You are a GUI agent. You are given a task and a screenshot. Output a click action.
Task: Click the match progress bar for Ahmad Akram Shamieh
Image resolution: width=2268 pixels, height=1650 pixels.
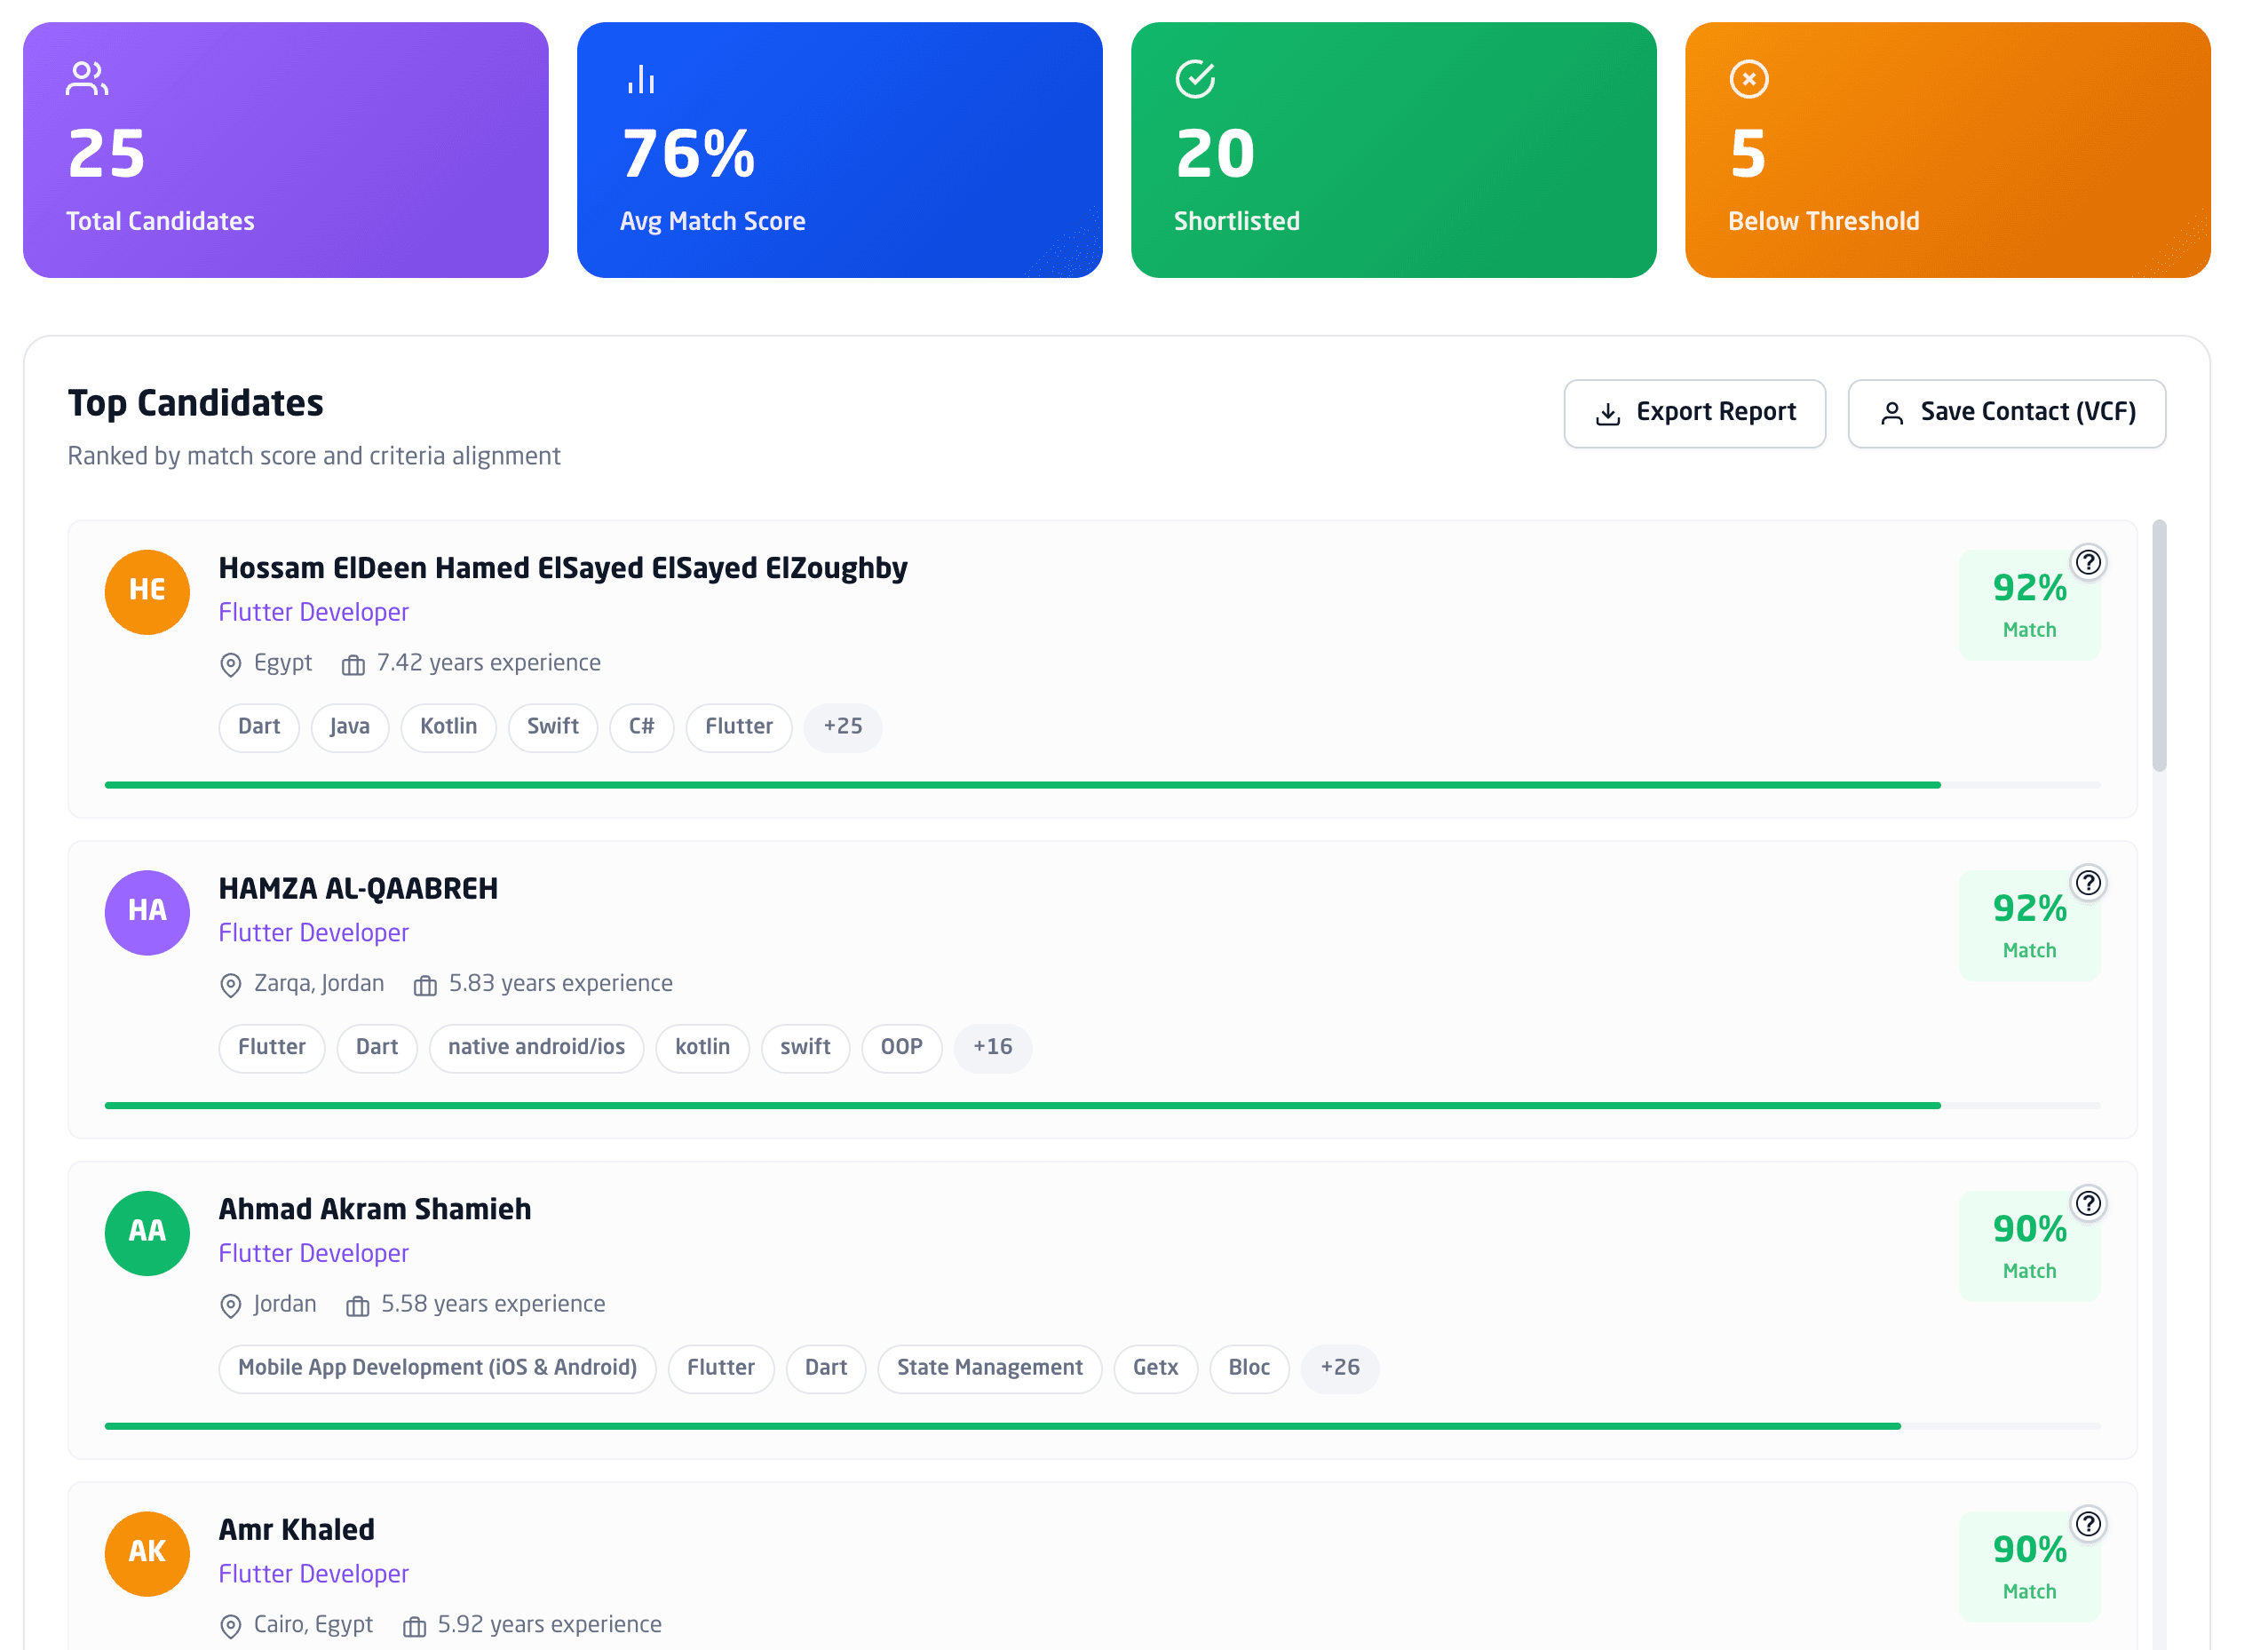pos(1102,1426)
